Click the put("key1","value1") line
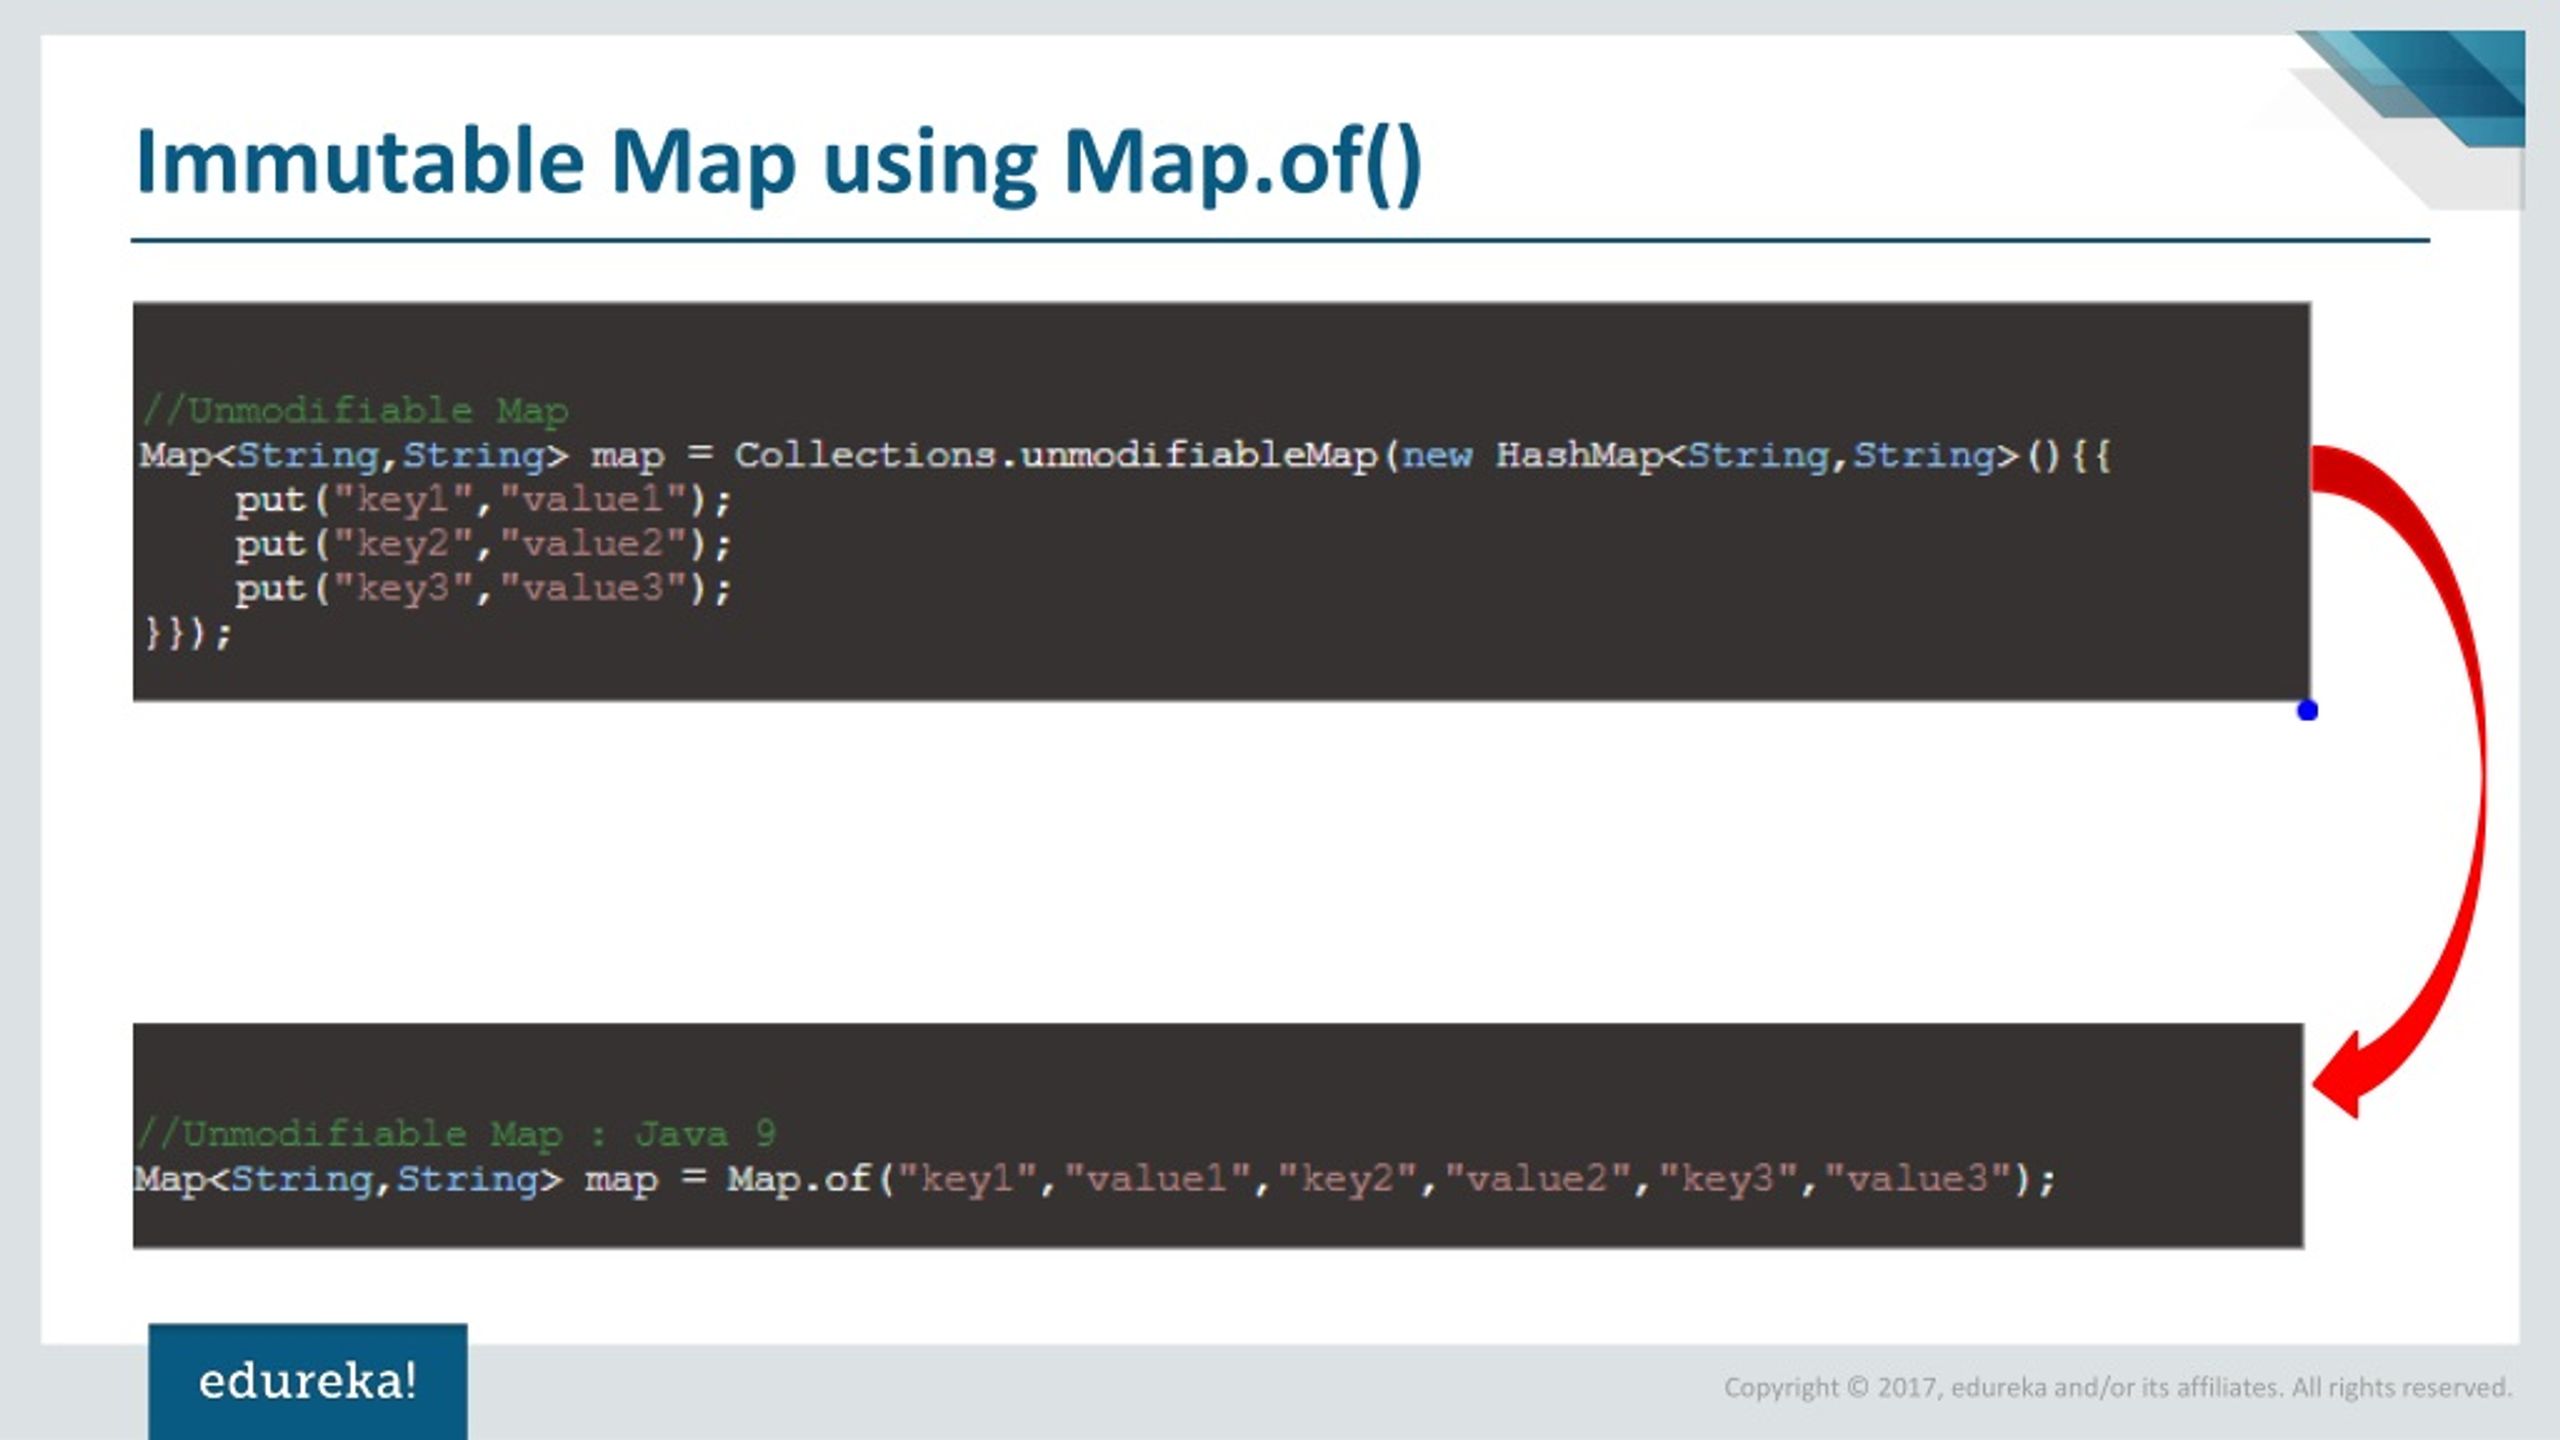Viewport: 2560px width, 1440px height. point(483,500)
